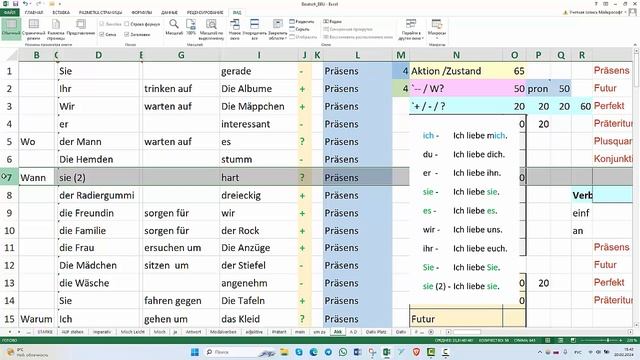
Task: Select cell 'fahren gegen' in row 14
Action: pyautogui.click(x=181, y=301)
